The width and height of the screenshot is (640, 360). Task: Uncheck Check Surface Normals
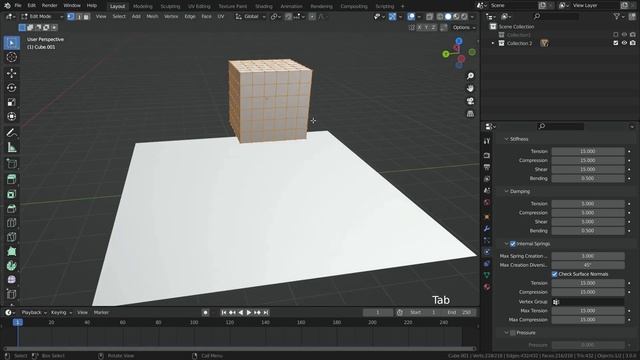click(x=554, y=274)
